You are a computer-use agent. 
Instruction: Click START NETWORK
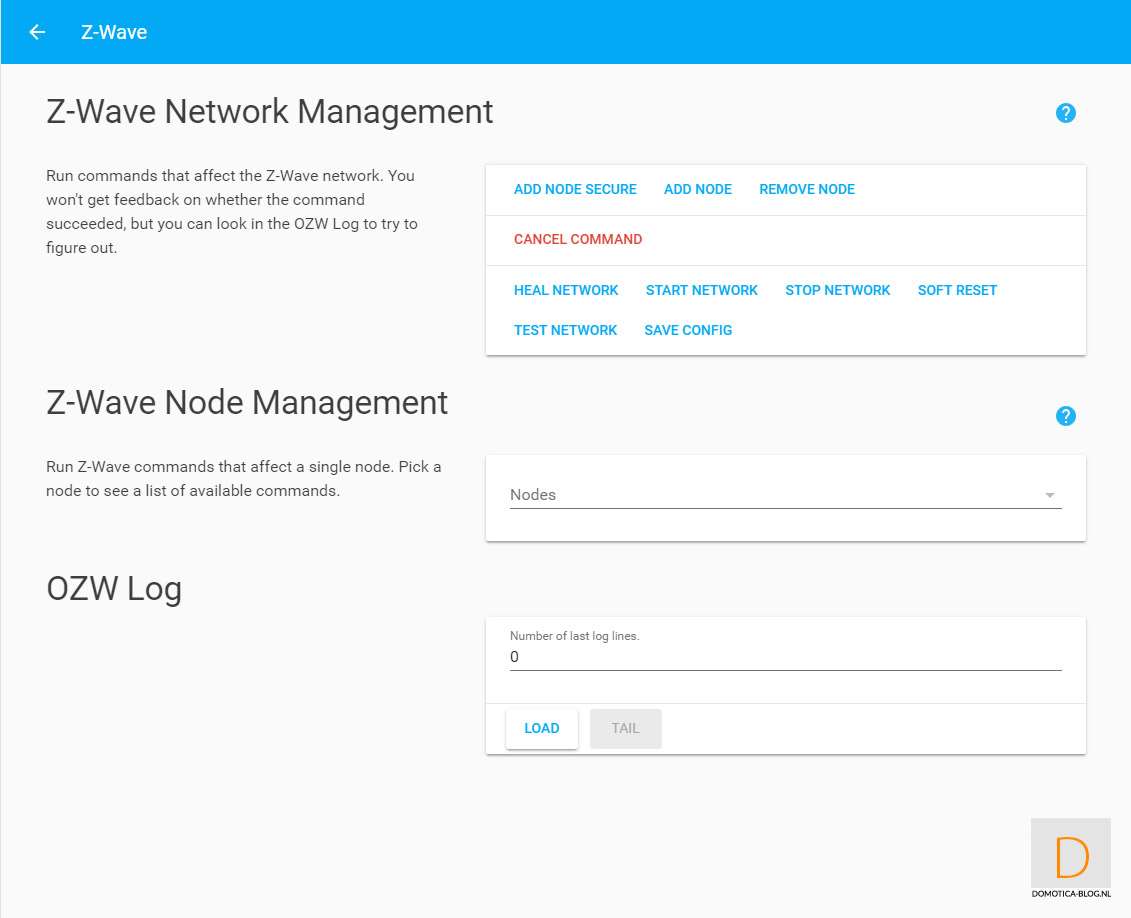point(701,290)
